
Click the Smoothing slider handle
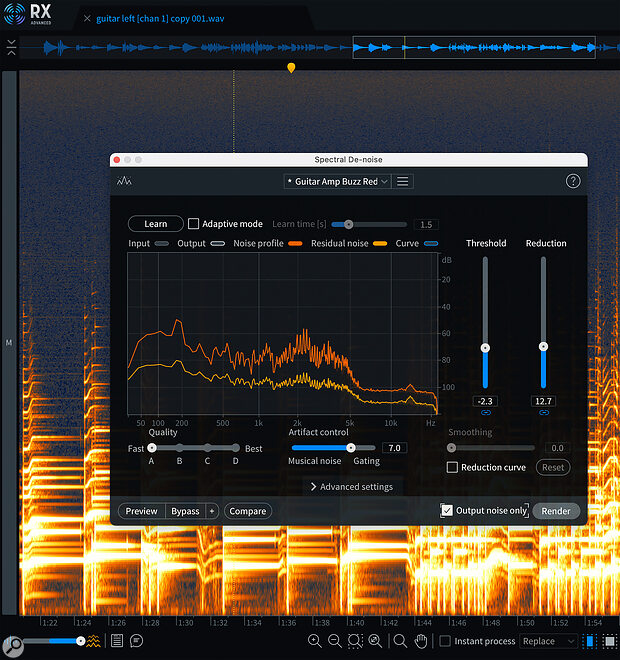coord(451,447)
